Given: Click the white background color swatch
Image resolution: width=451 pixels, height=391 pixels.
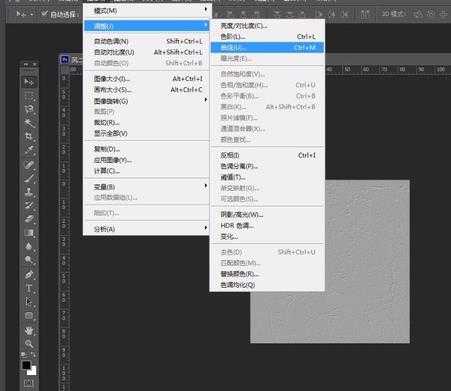Looking at the screenshot, I should point(33,371).
